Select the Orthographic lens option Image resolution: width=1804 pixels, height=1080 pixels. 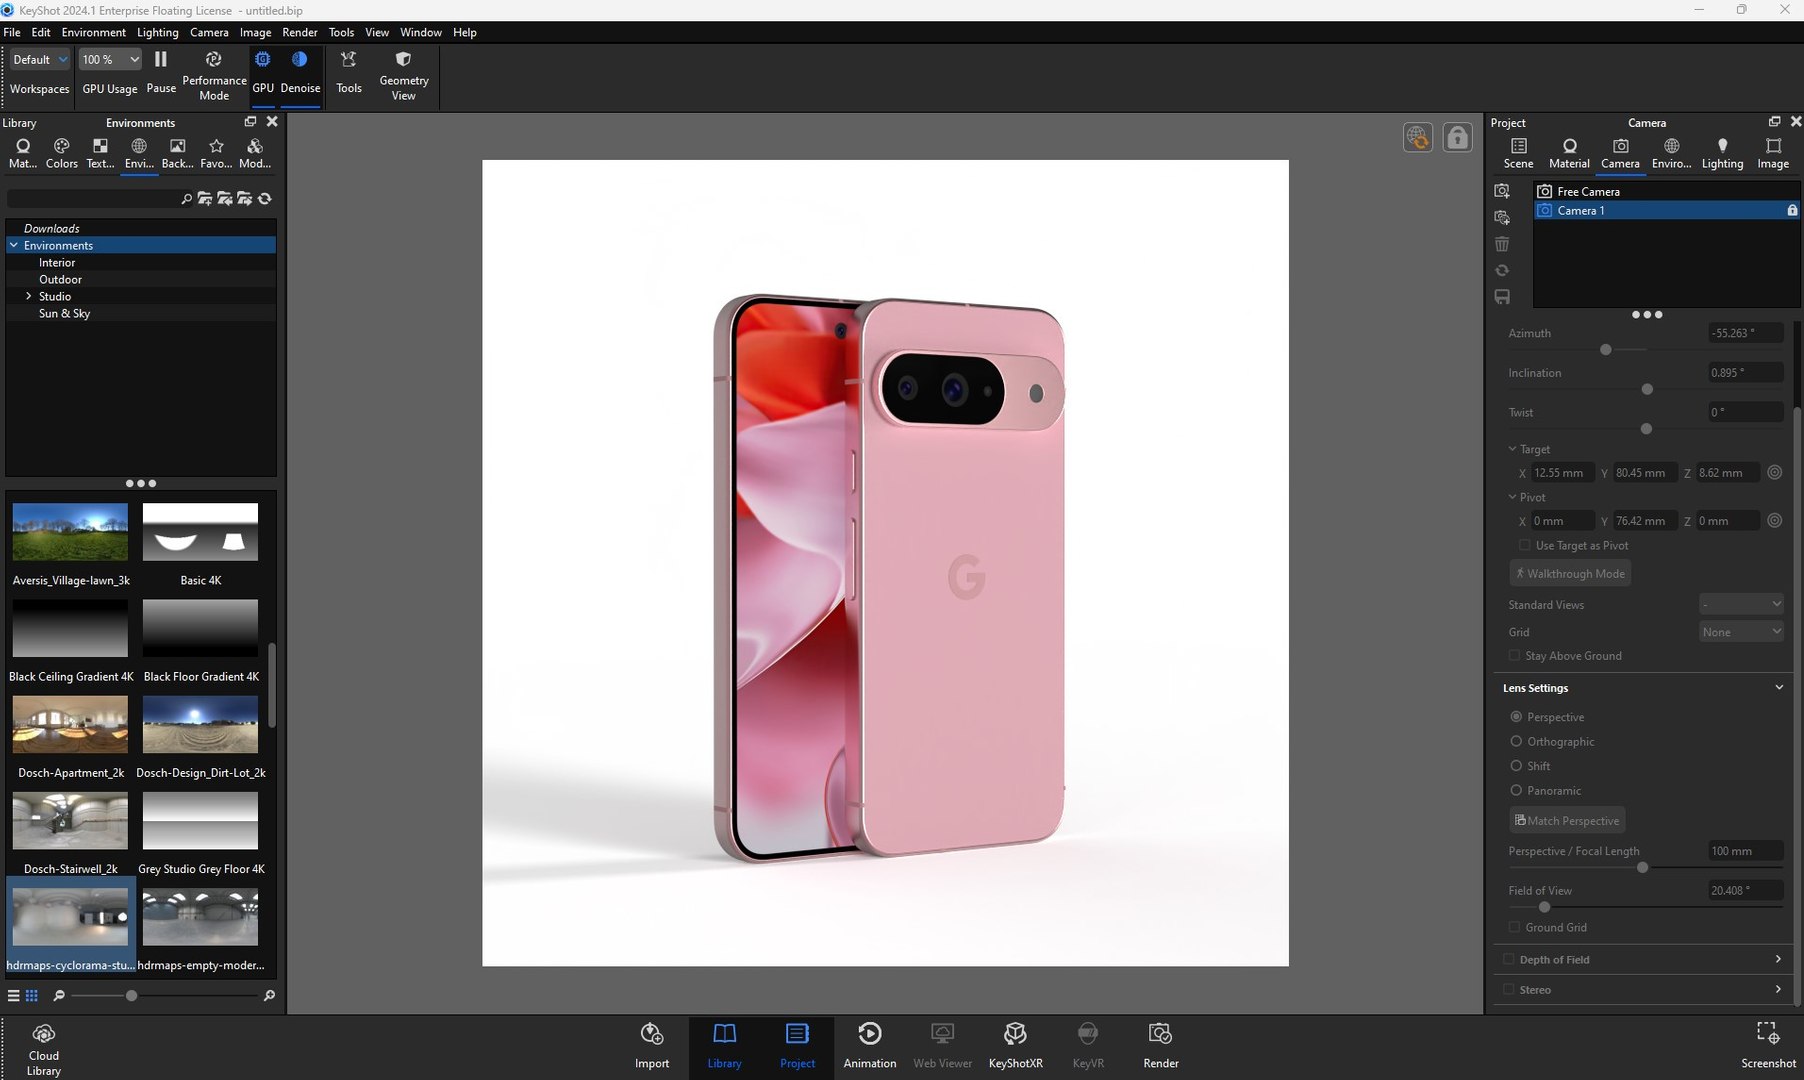(x=1516, y=742)
